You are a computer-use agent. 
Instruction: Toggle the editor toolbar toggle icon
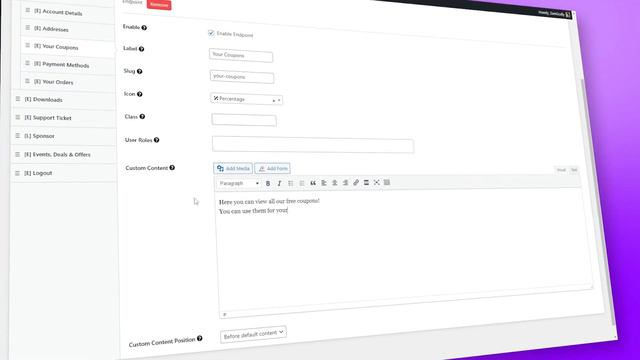[x=387, y=182]
